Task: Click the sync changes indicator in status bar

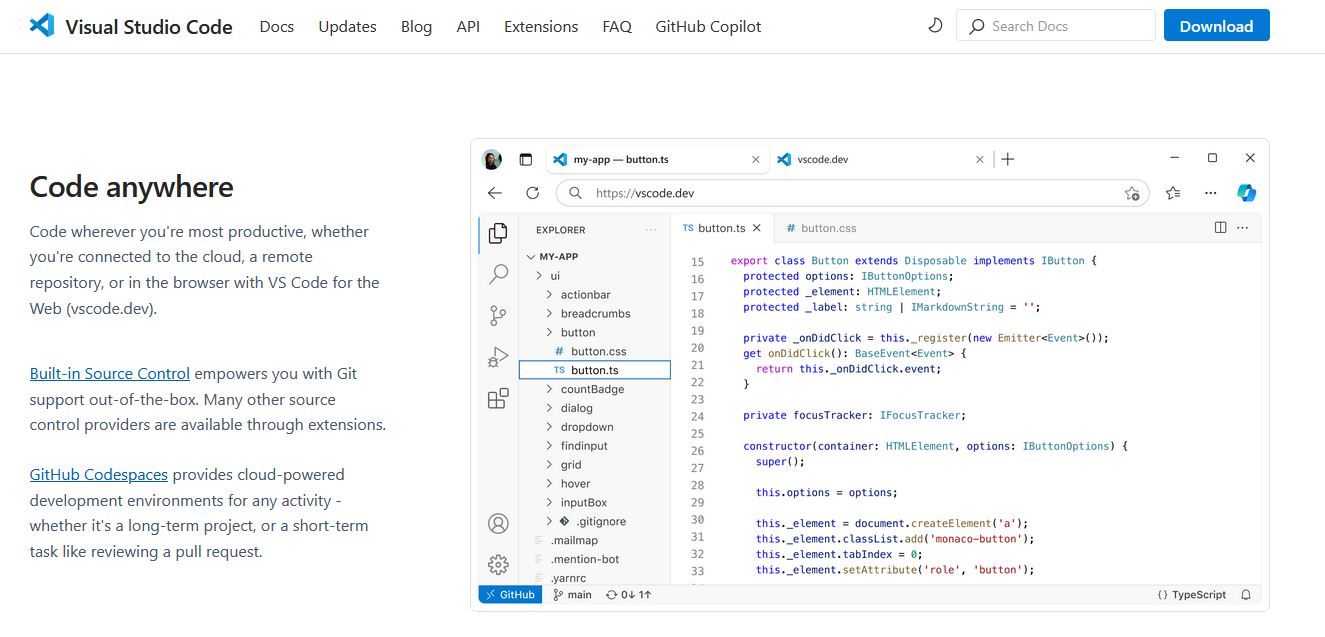Action: 629,594
